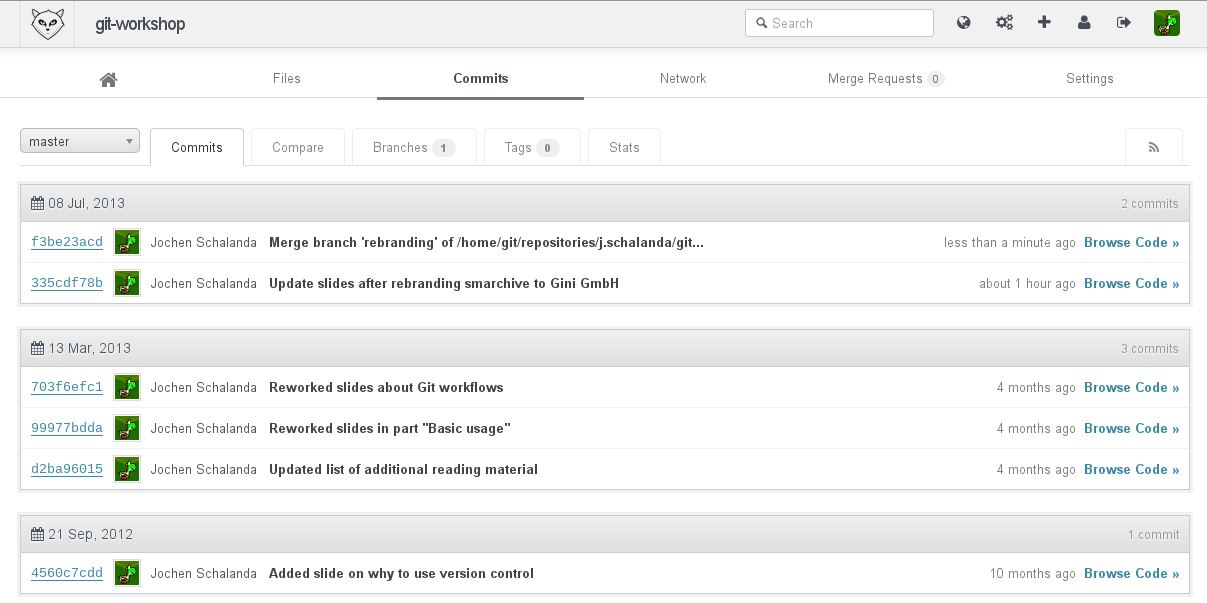Open the Branches tab
This screenshot has width=1207, height=603.
pos(414,147)
